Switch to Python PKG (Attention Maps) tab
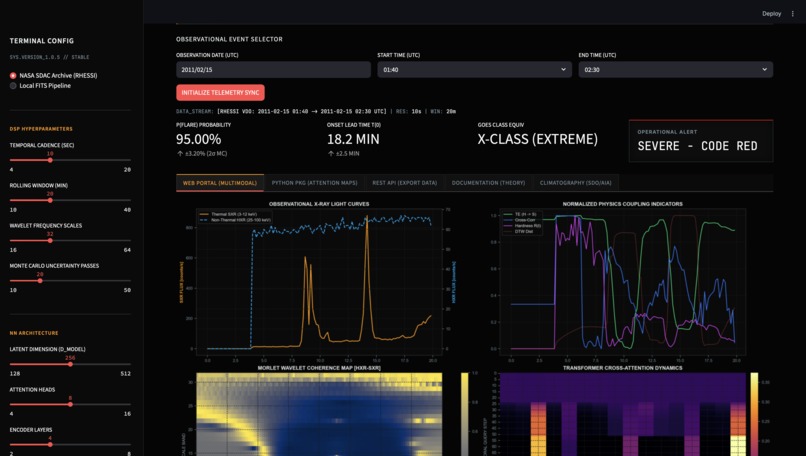Screen dimensions: 806x456 314,183
